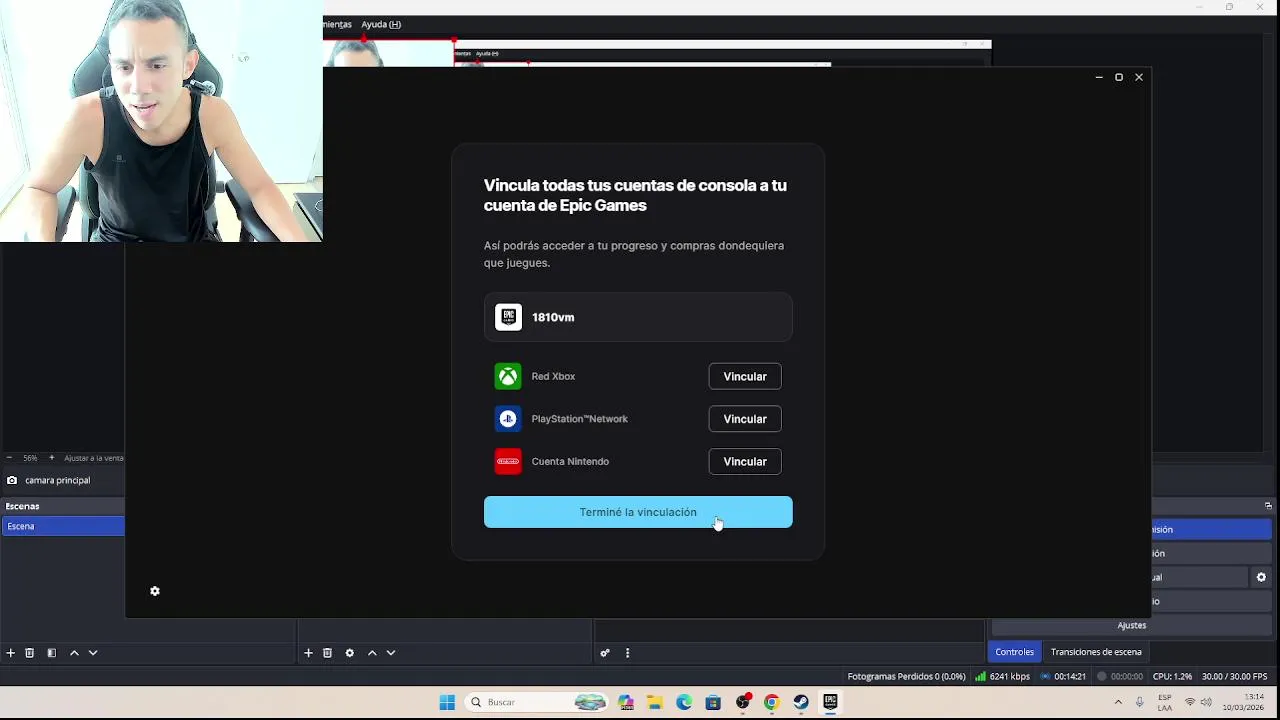Image resolution: width=1280 pixels, height=720 pixels.
Task: Select the camara principal source label
Action: [57, 480]
